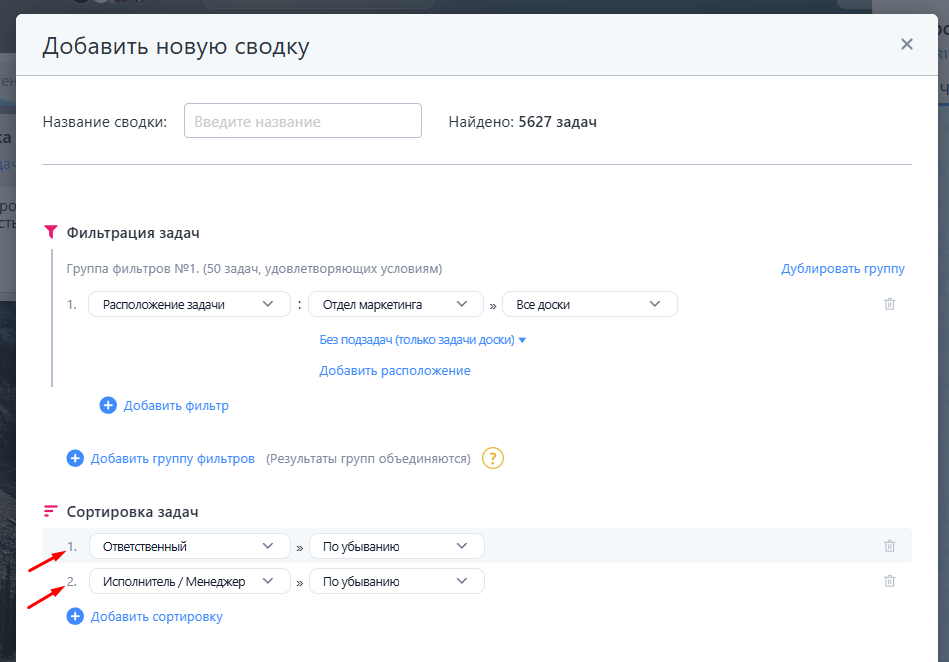Viewport: 949px width, 662px height.
Task: Delete the task location filter row
Action: click(889, 304)
